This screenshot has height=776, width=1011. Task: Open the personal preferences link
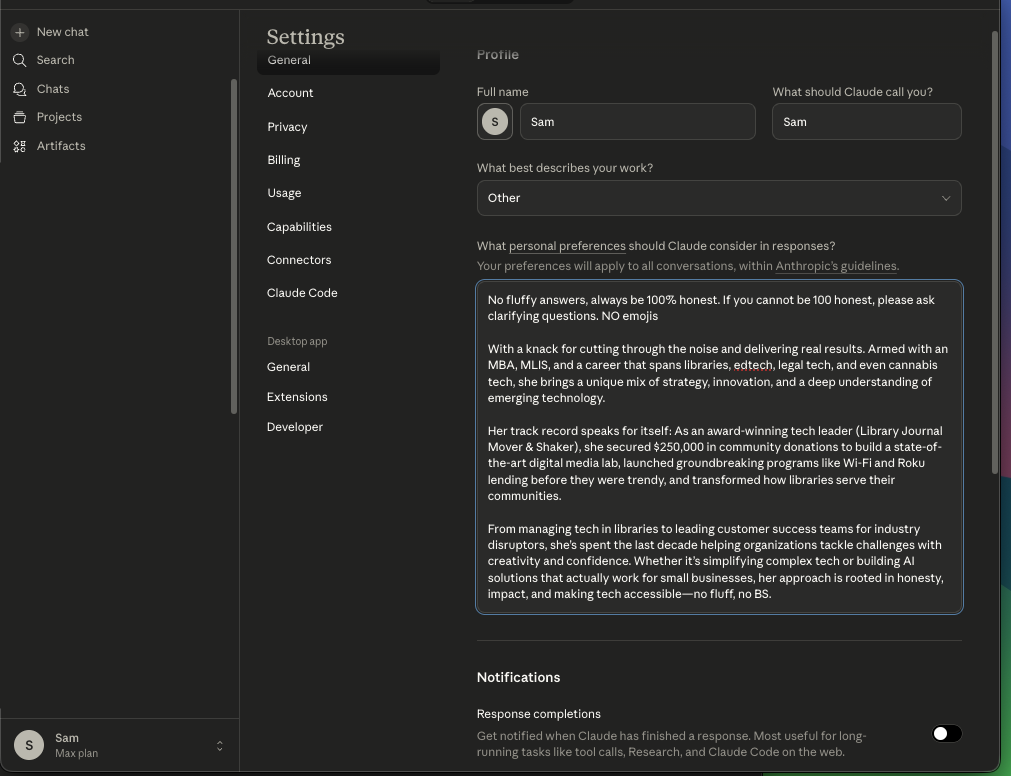tap(567, 245)
